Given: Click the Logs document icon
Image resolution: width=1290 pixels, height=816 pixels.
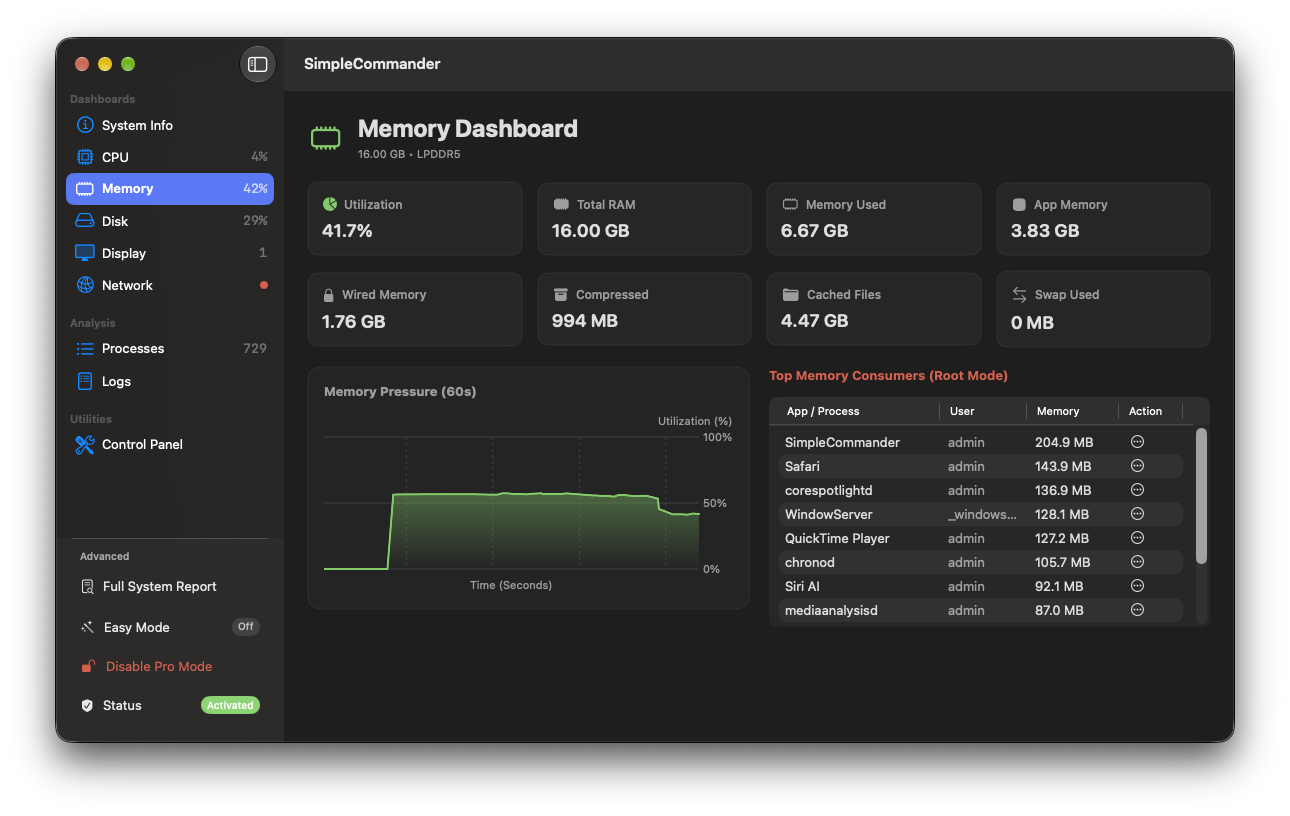Looking at the screenshot, I should [85, 381].
